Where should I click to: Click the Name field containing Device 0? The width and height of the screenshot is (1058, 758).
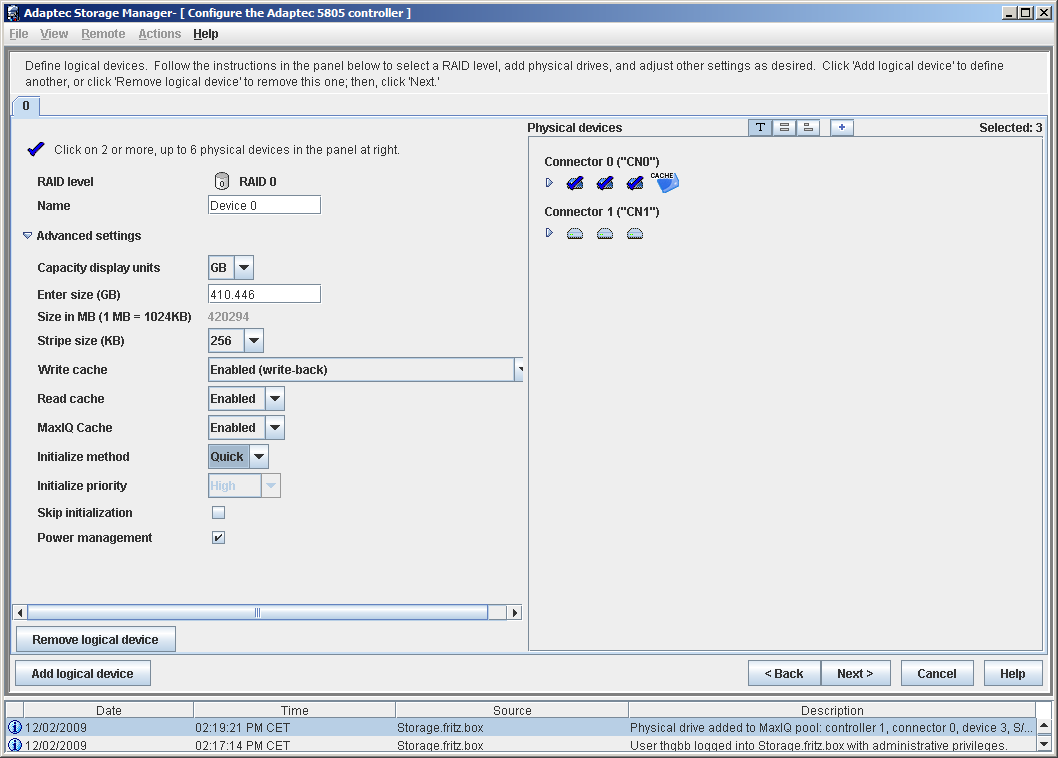point(264,205)
